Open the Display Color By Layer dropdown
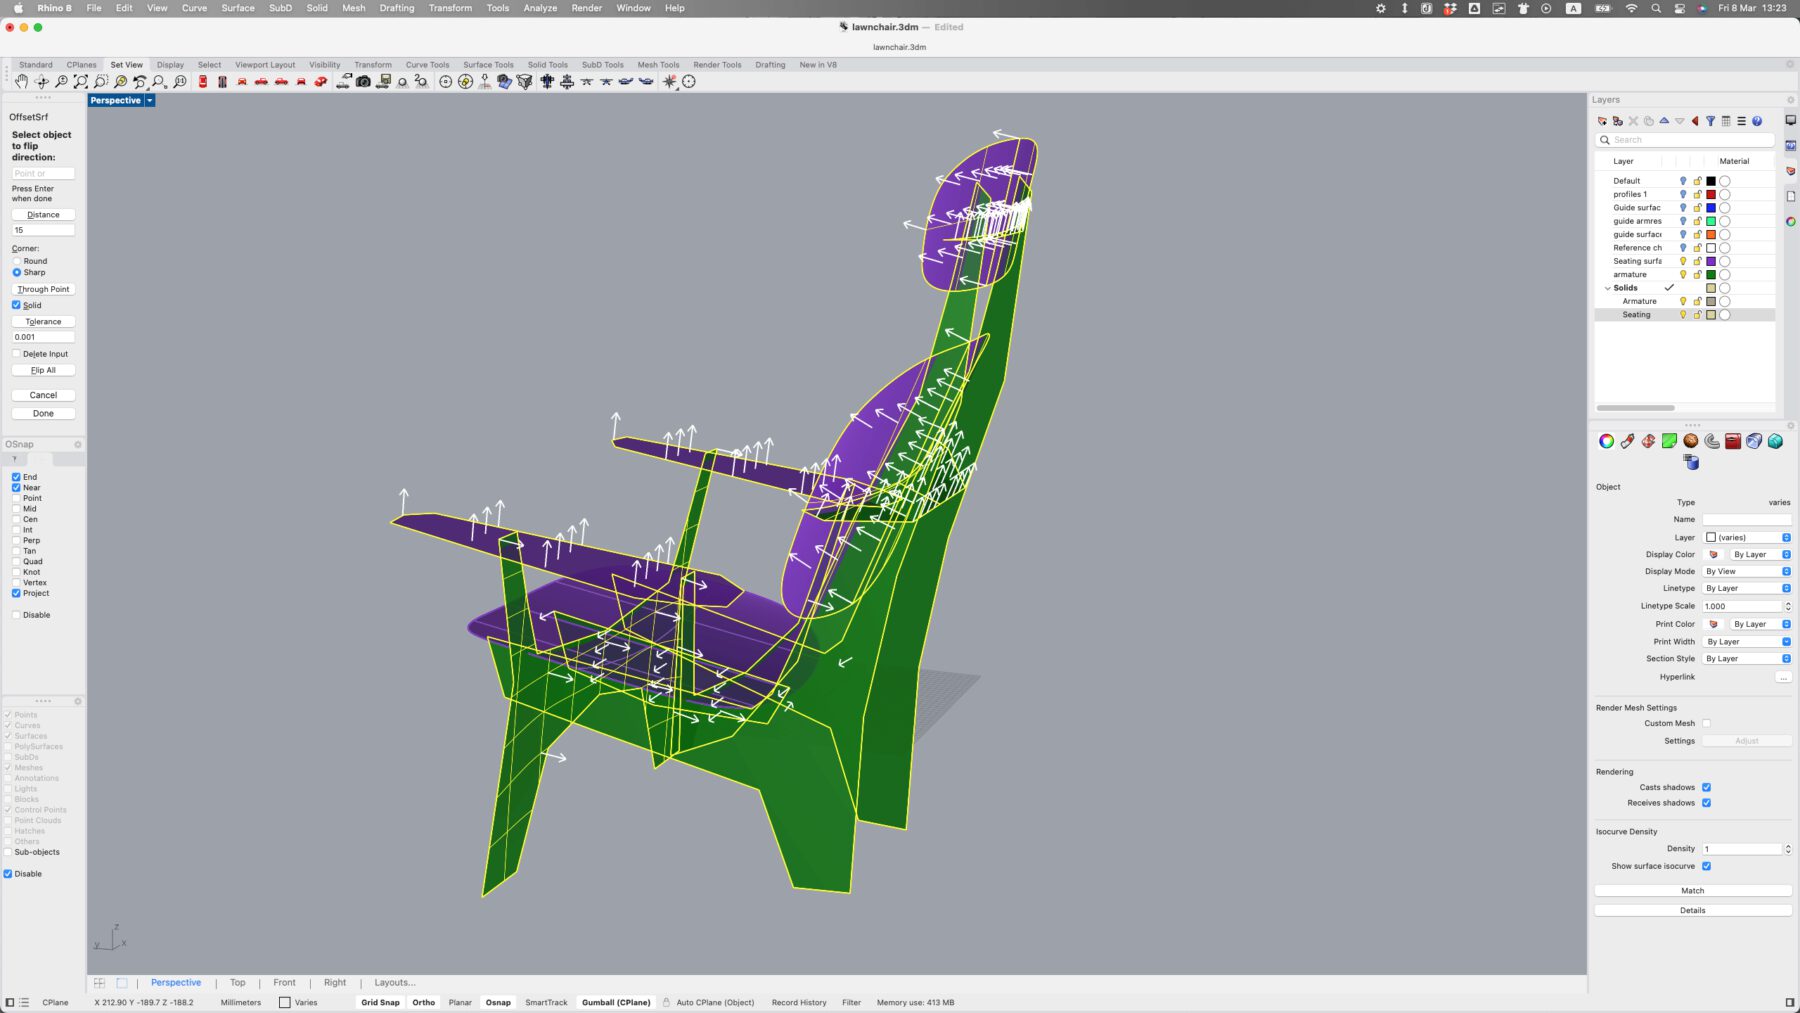Screen dimensions: 1800x1013 click(x=1760, y=554)
